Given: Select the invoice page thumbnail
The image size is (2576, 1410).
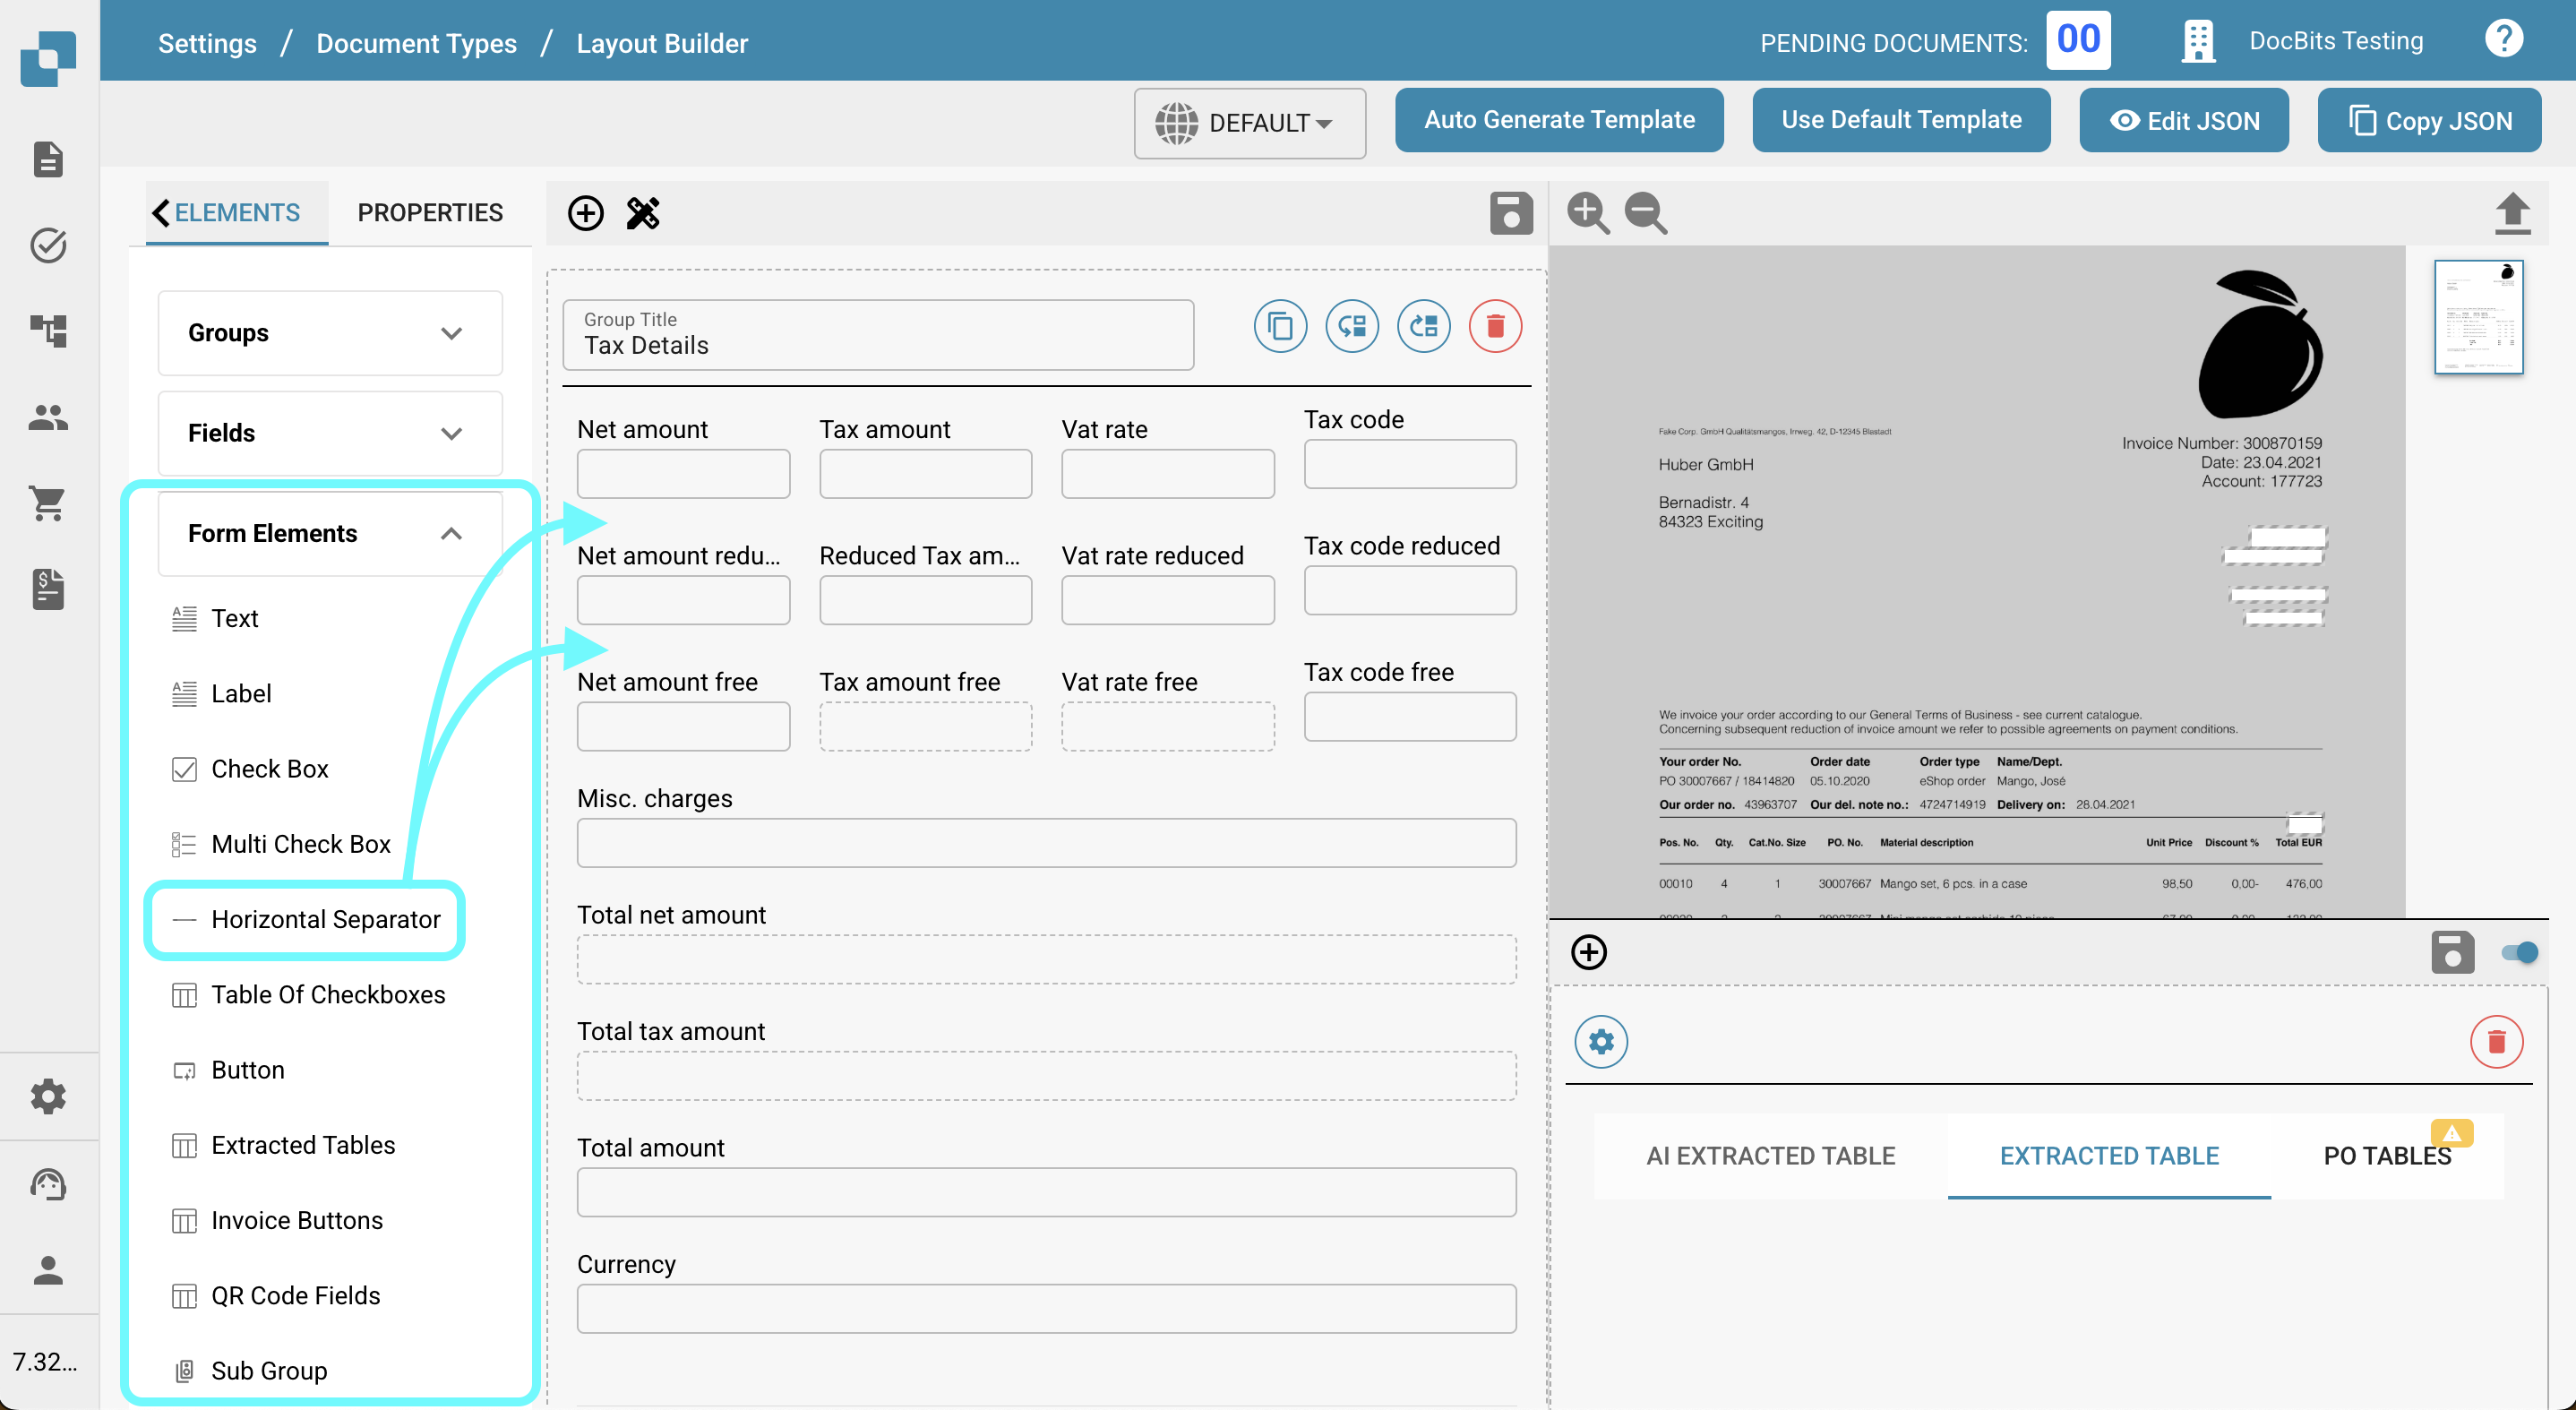Looking at the screenshot, I should (2478, 317).
